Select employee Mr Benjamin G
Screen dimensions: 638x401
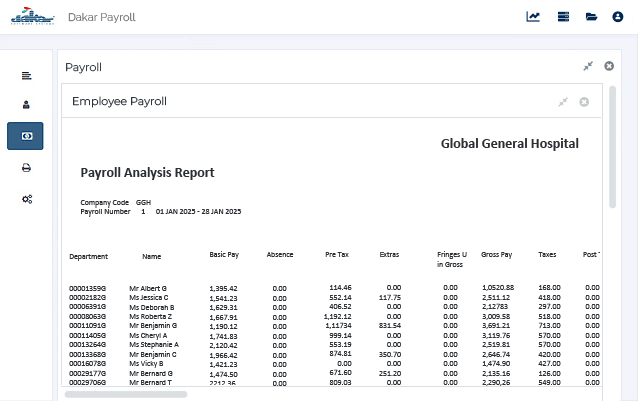153,326
